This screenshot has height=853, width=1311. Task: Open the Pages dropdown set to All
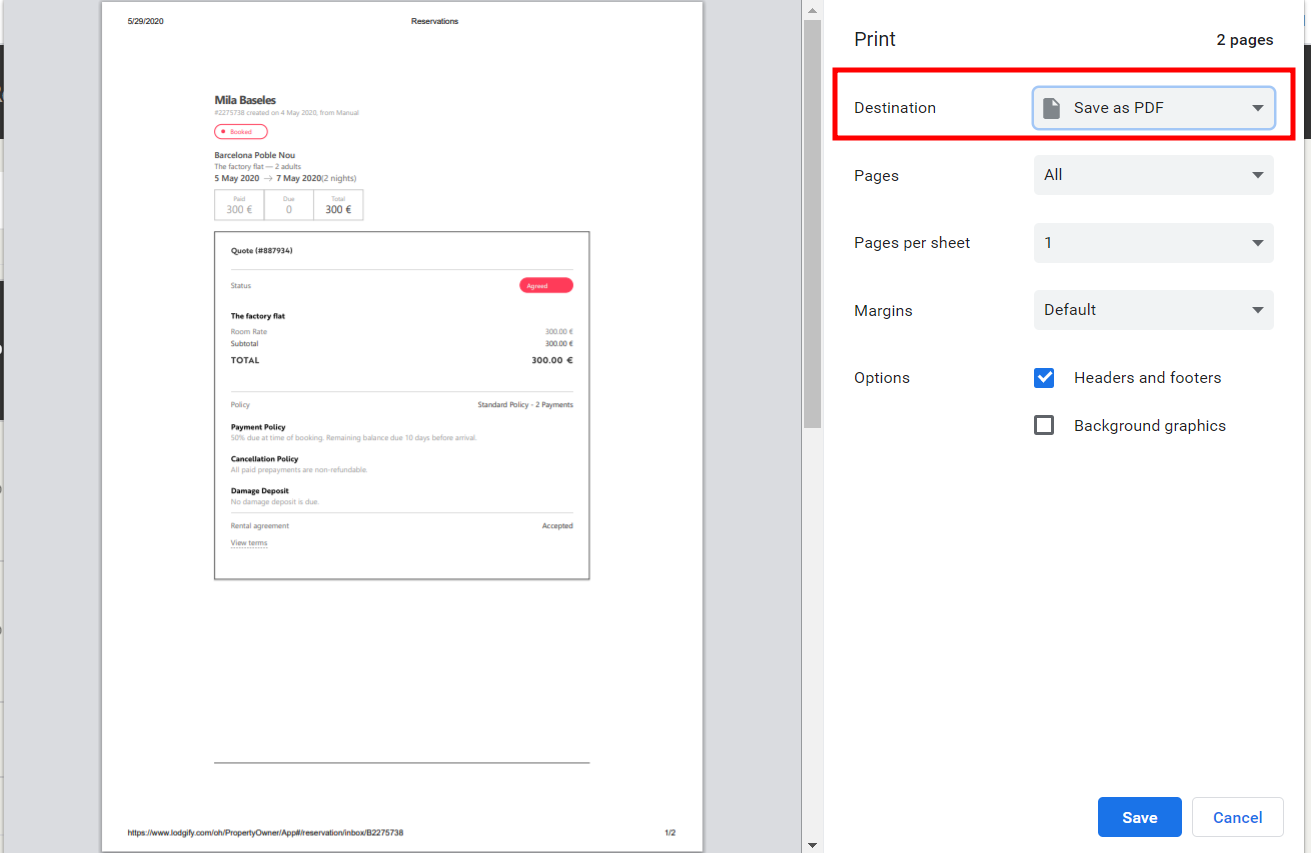[1153, 175]
